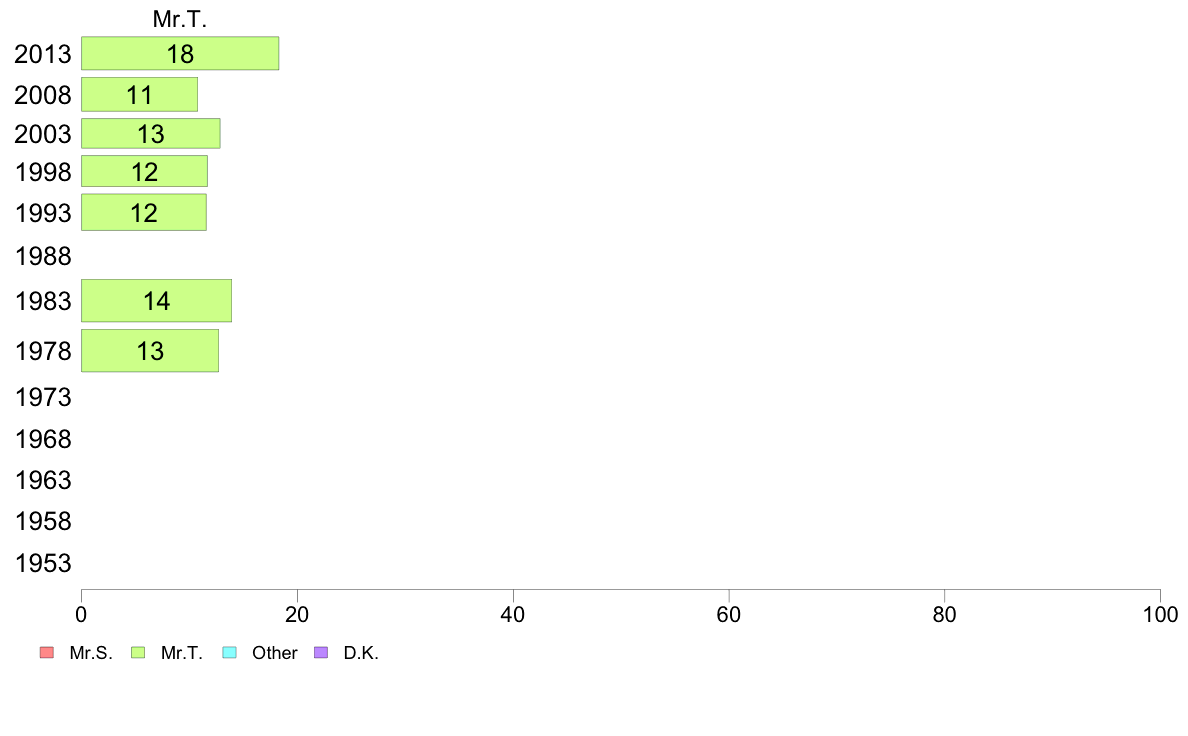Click the green Mr.T. legend swatch

click(x=138, y=653)
